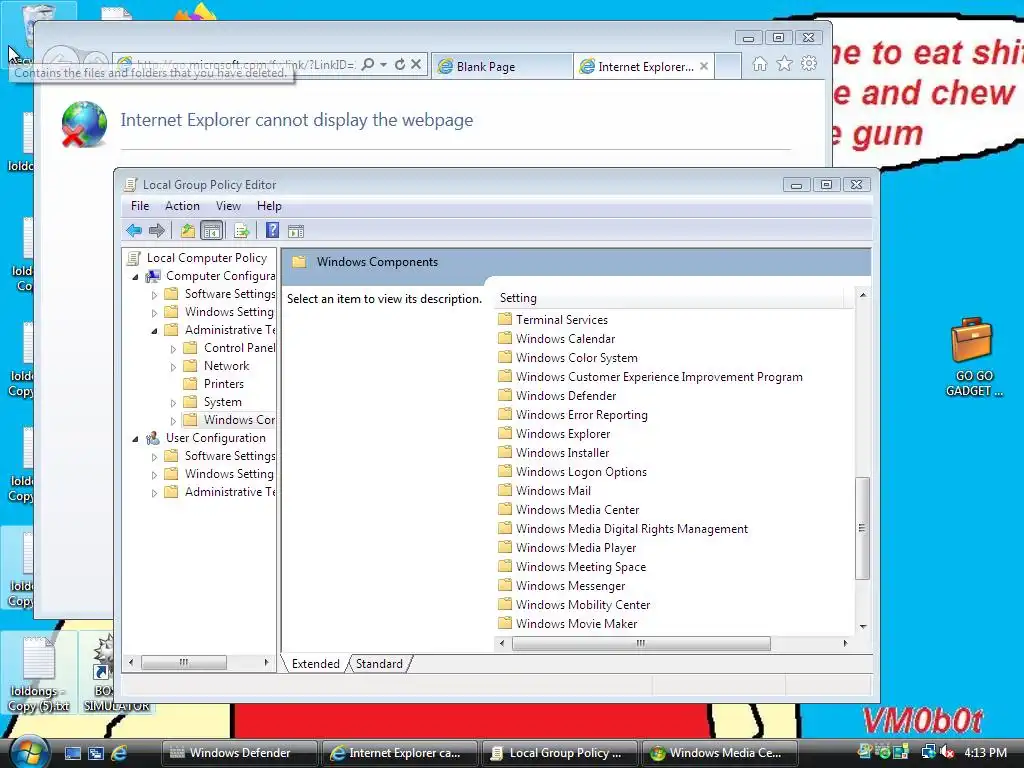1024x768 pixels.
Task: Expand the Windows Components tree node
Action: 173,421
